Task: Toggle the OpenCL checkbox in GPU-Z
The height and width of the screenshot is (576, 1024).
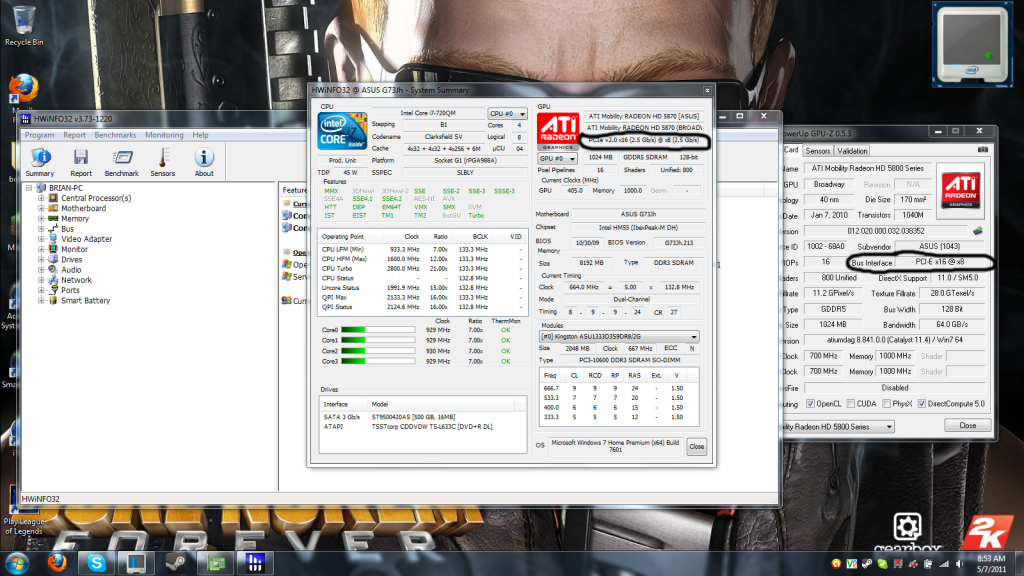Action: [810, 404]
